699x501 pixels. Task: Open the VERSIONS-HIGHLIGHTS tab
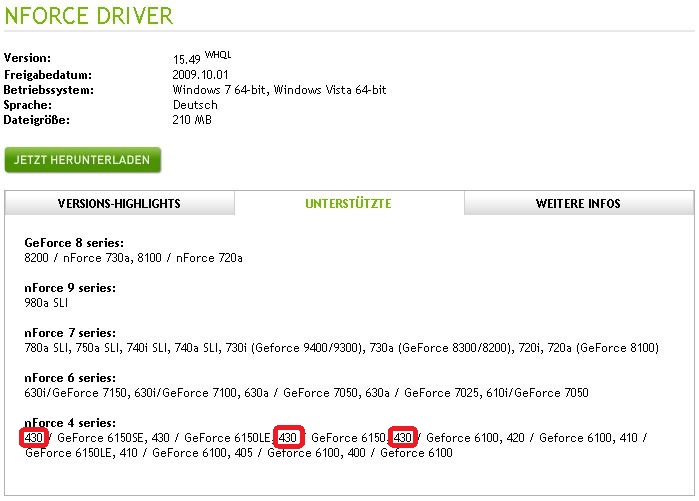point(119,203)
